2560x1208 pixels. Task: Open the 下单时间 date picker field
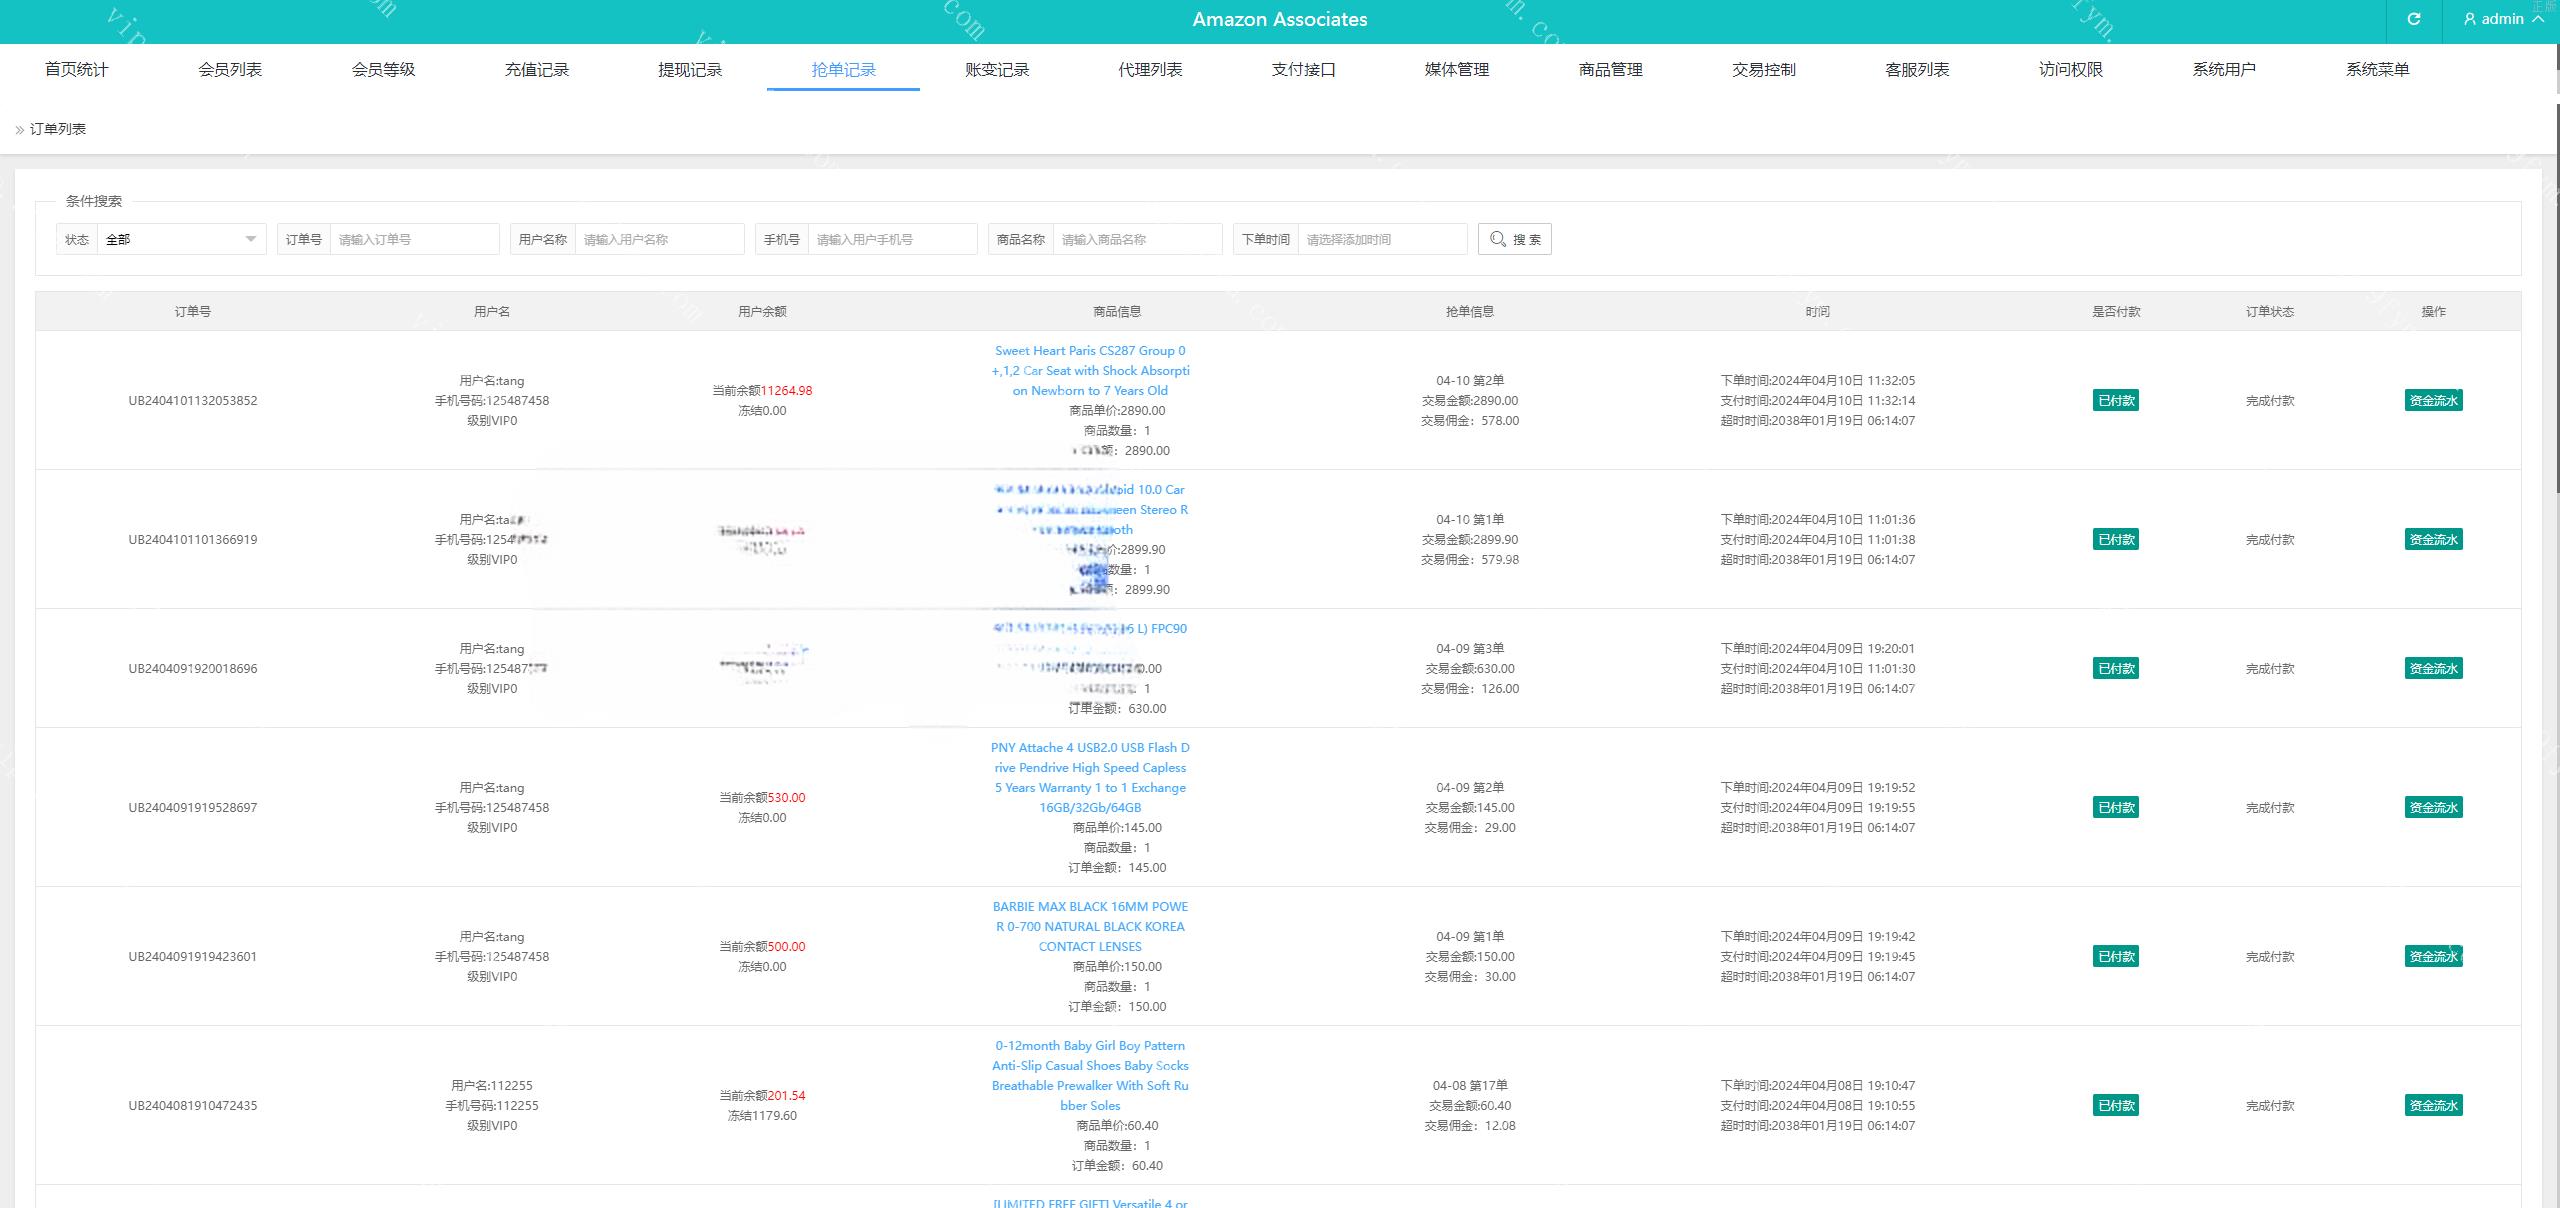coord(1381,239)
